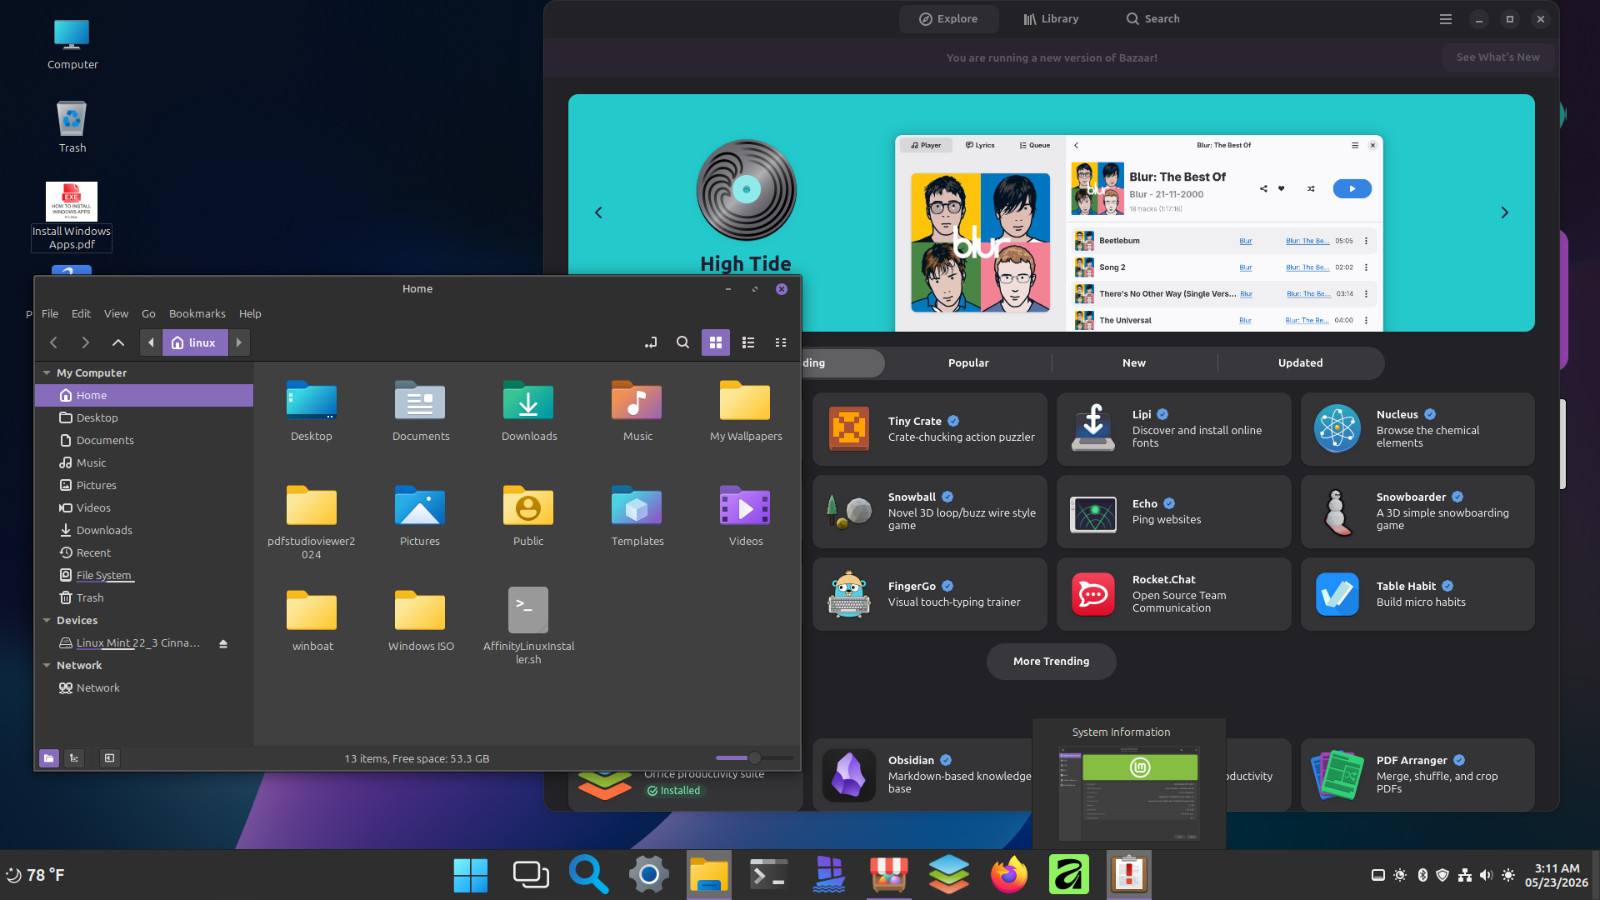Screen dimensions: 1600x900
Task: Go back in file manager history
Action: 54,342
